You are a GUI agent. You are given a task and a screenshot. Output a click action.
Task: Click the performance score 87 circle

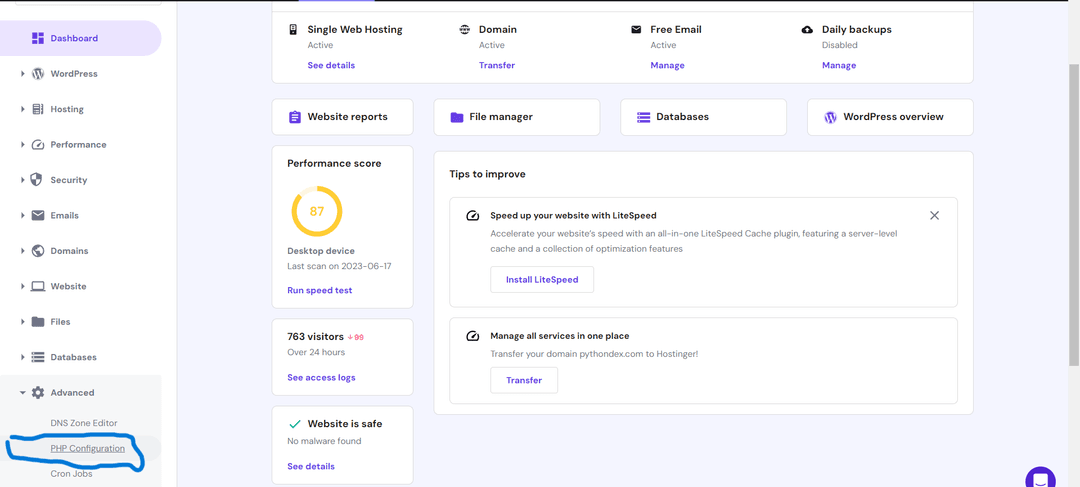click(x=316, y=211)
